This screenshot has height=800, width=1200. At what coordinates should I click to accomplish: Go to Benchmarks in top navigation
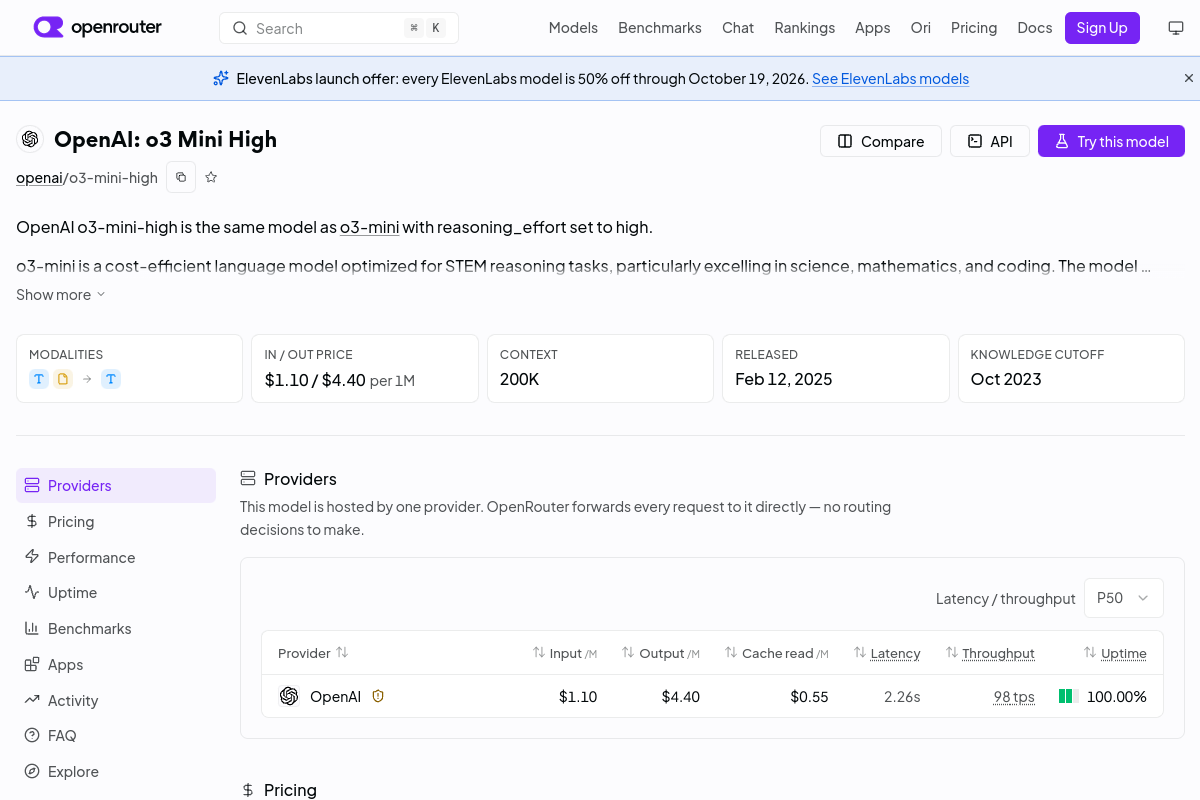pos(660,28)
